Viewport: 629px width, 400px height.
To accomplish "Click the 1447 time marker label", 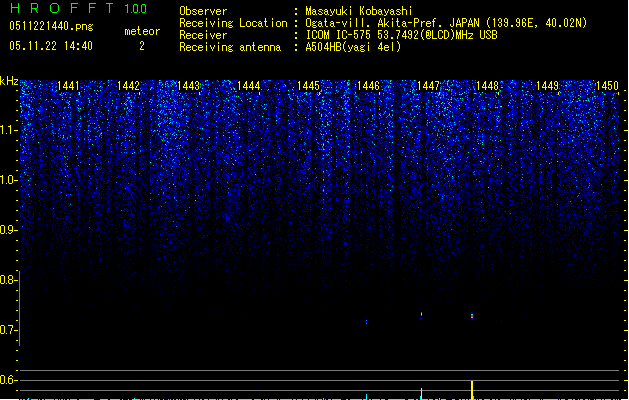I will click(428, 86).
